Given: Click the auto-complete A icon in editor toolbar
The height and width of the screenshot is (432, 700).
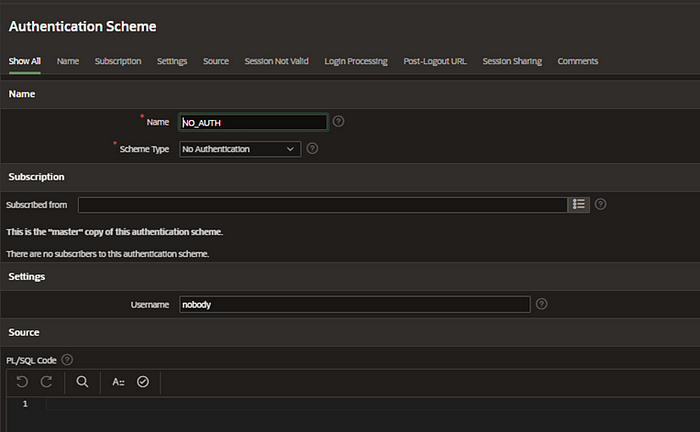Looking at the screenshot, I should (x=118, y=382).
